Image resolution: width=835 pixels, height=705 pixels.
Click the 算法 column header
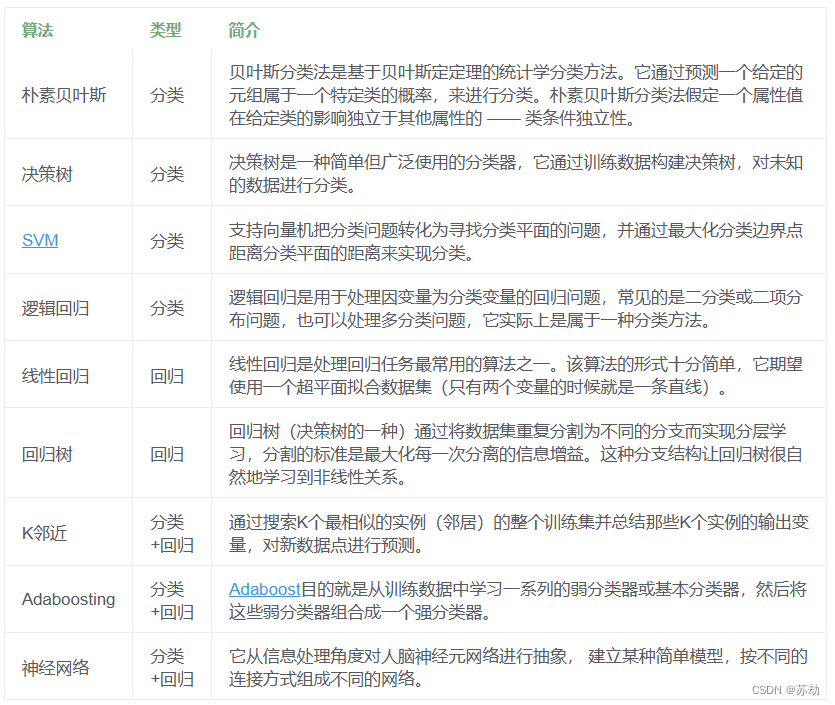tap(37, 30)
